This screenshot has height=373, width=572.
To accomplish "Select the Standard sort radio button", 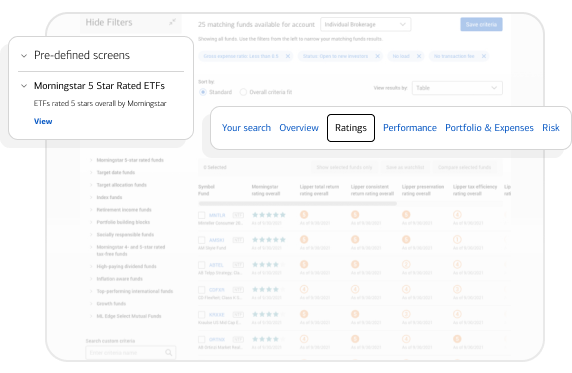I will pyautogui.click(x=203, y=92).
